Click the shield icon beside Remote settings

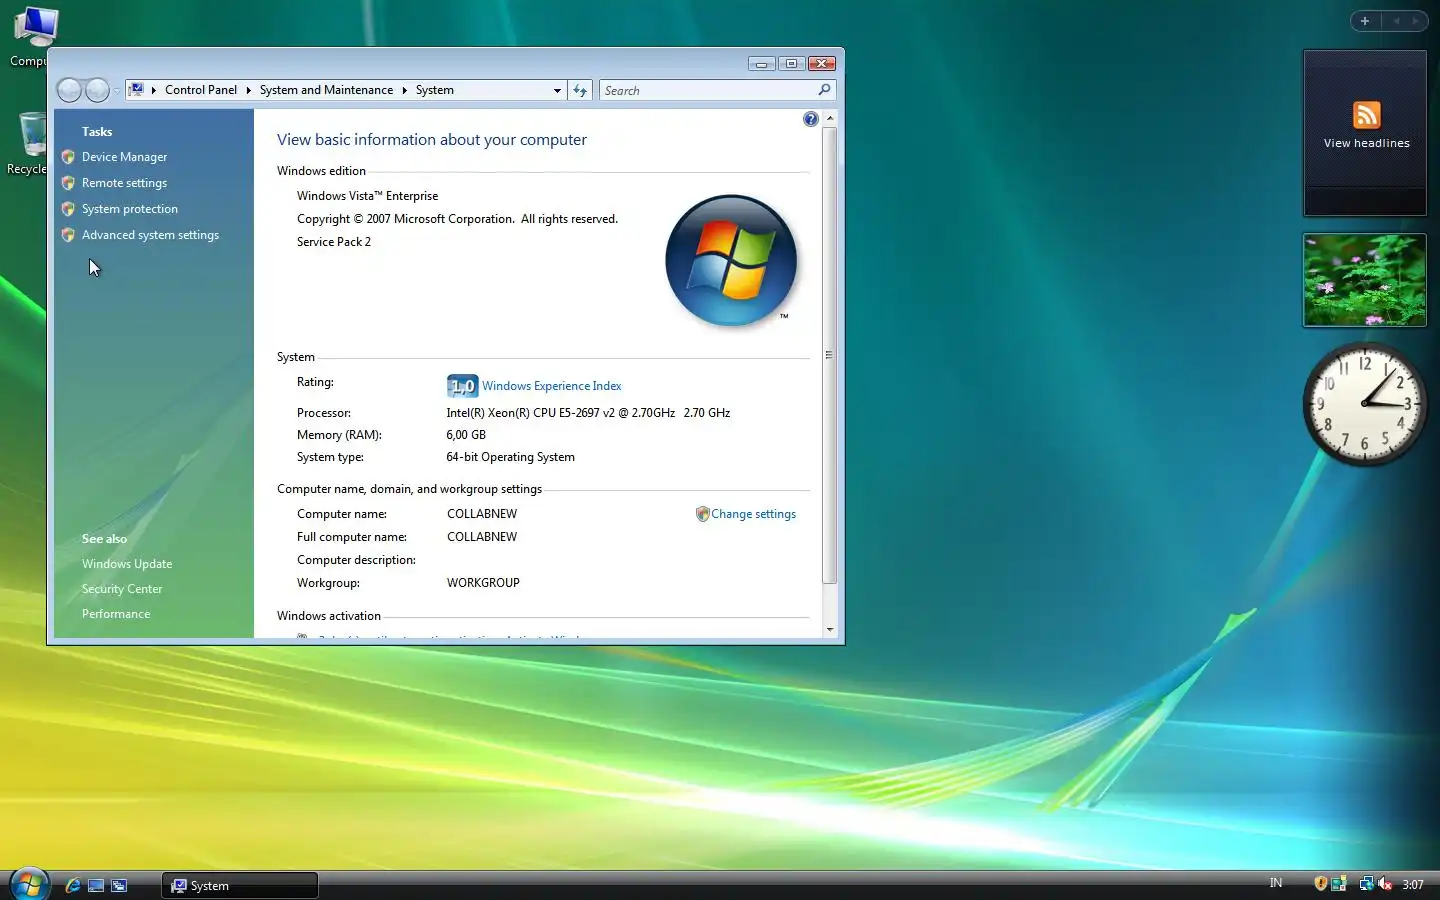tap(68, 183)
